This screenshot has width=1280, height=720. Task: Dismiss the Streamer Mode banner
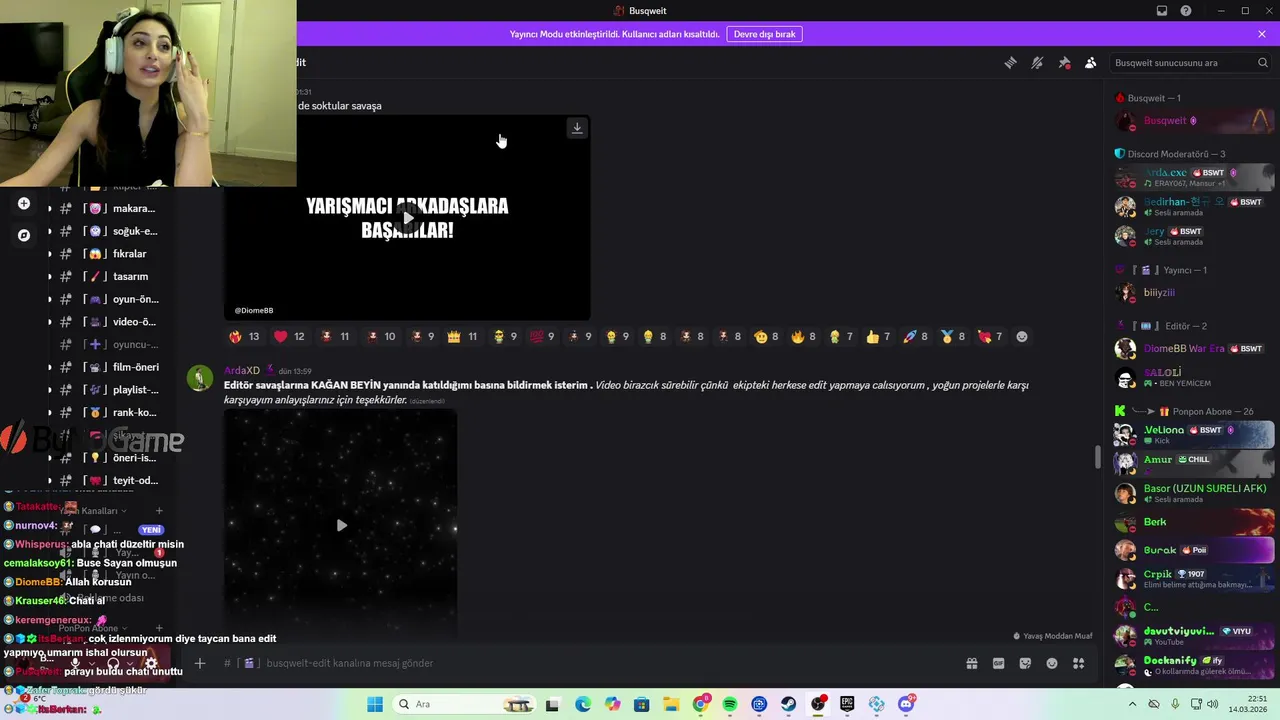click(x=1262, y=34)
